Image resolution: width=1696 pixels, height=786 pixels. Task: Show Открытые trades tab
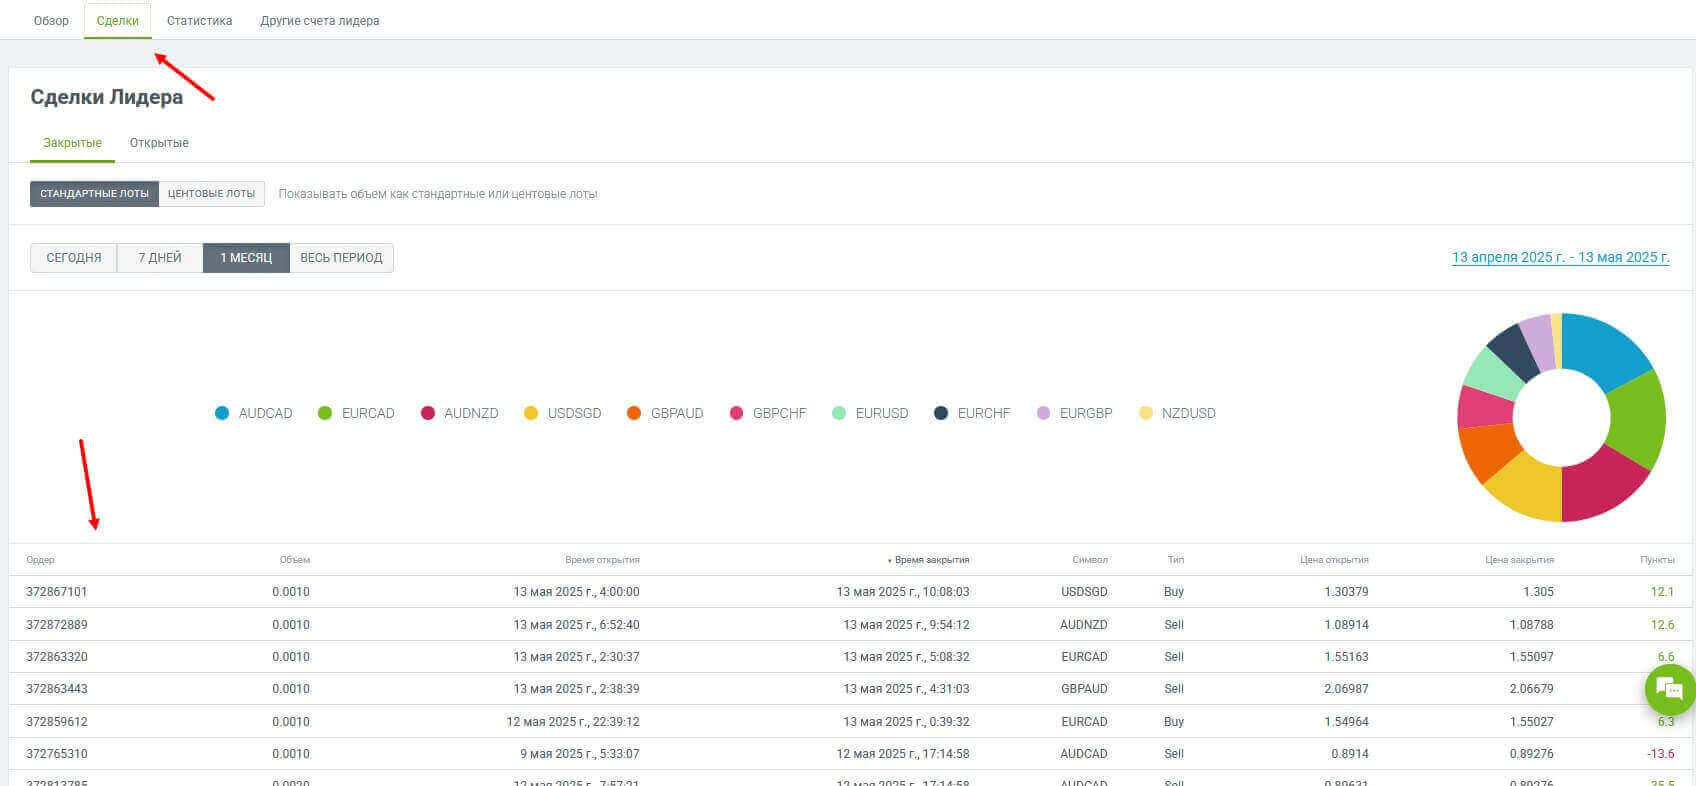159,143
